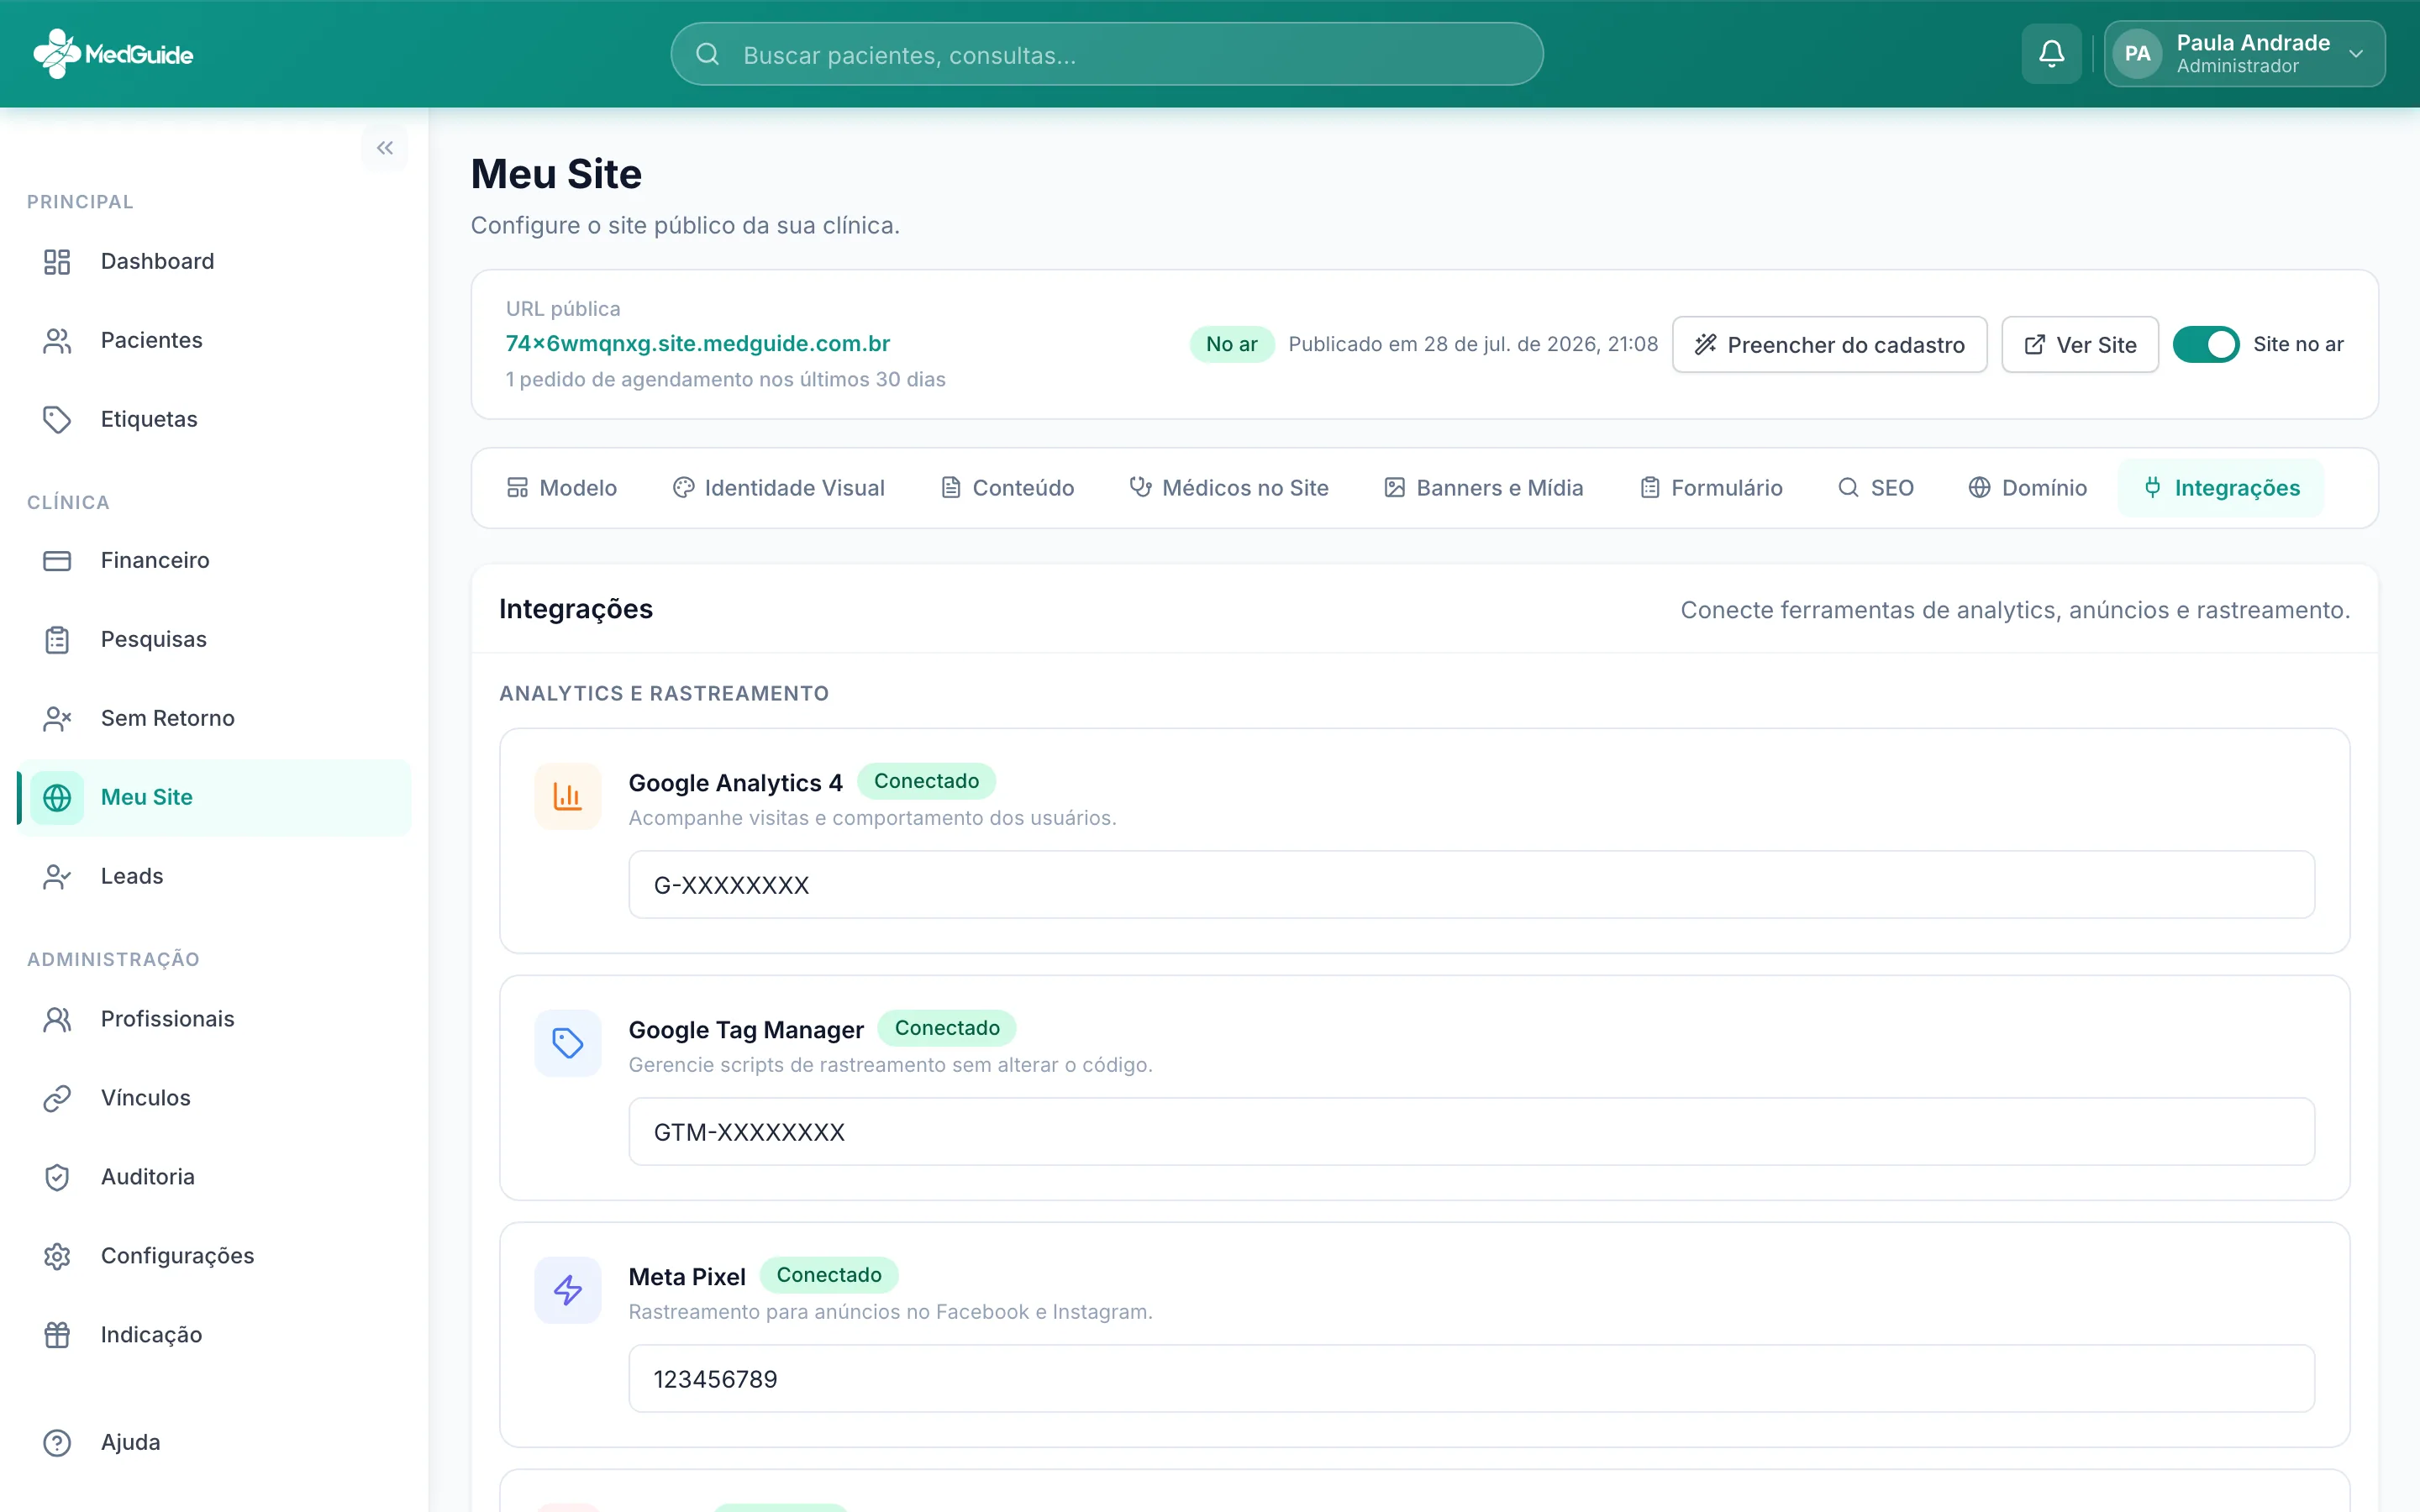This screenshot has width=2420, height=1512.
Task: Click Preencher do cadastro button
Action: point(1829,345)
